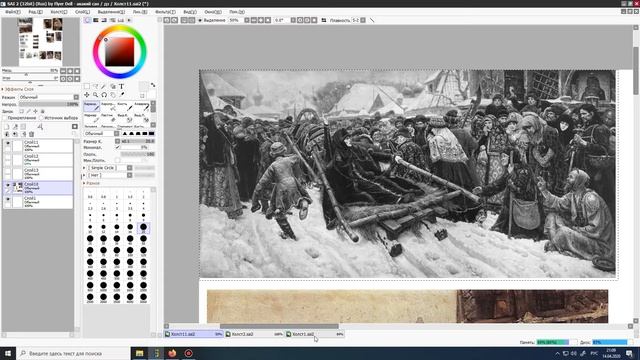Zoom out the navigator with the minus button
This screenshot has width=640, height=360.
tap(63, 71)
